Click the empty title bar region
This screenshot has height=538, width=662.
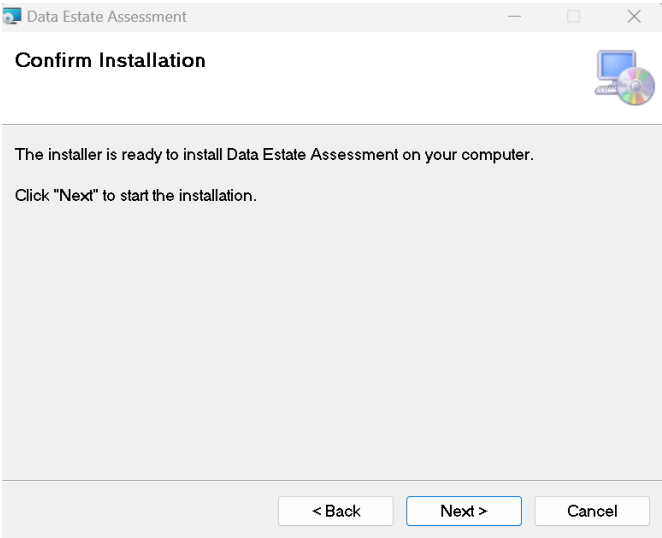pyautogui.click(x=338, y=16)
